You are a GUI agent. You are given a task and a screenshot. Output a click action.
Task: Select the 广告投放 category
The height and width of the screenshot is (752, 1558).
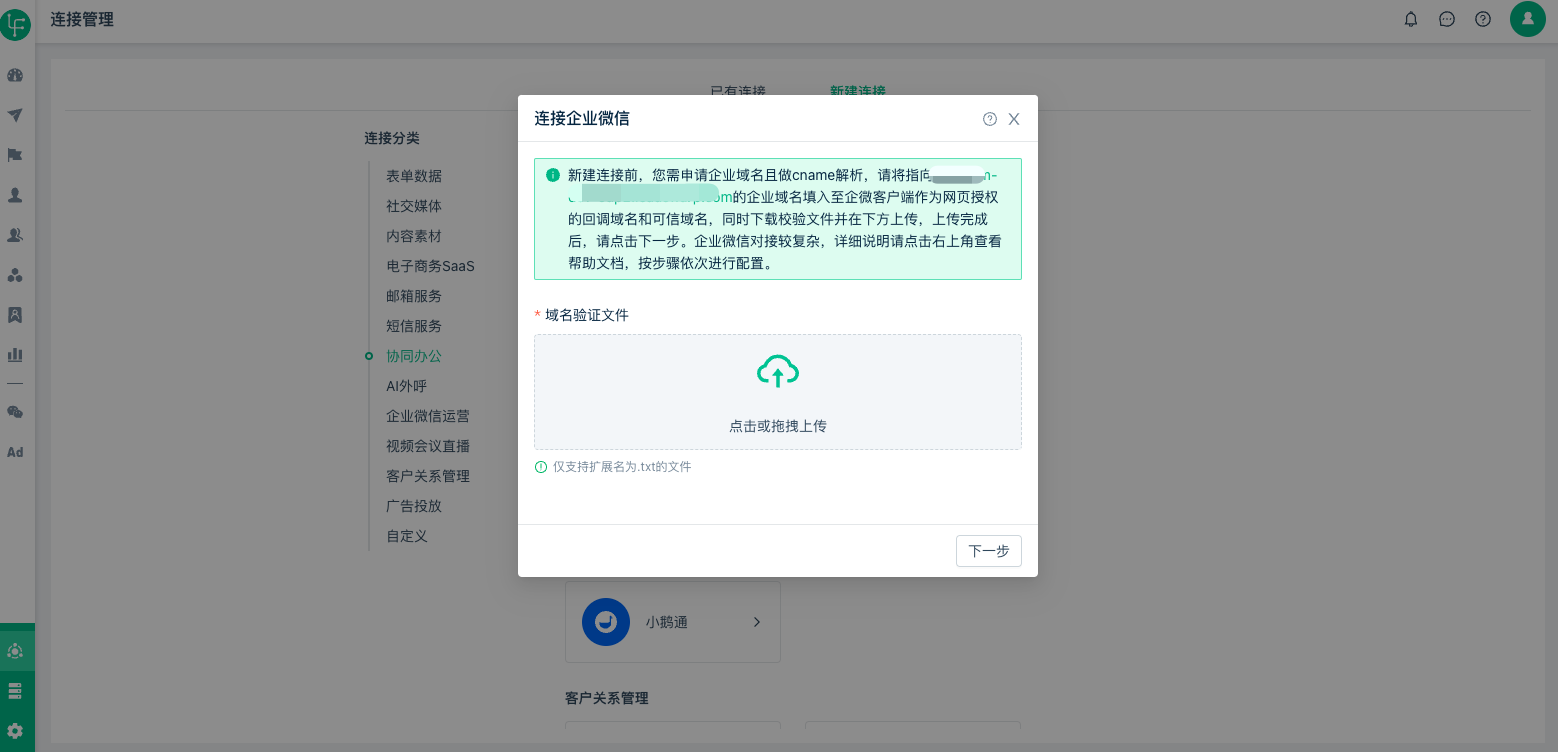point(414,506)
